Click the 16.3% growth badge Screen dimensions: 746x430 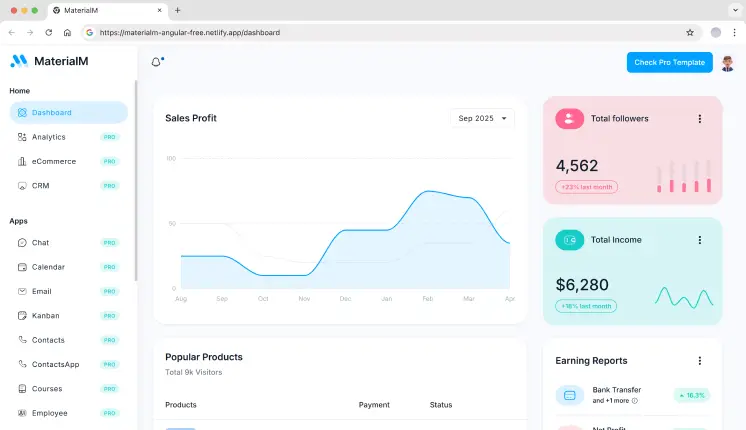[x=692, y=395]
